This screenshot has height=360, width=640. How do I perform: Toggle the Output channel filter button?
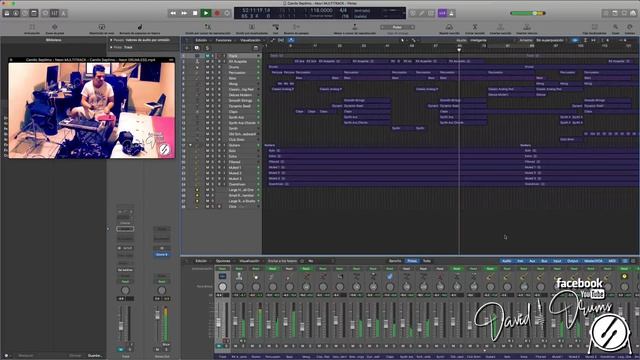573,261
